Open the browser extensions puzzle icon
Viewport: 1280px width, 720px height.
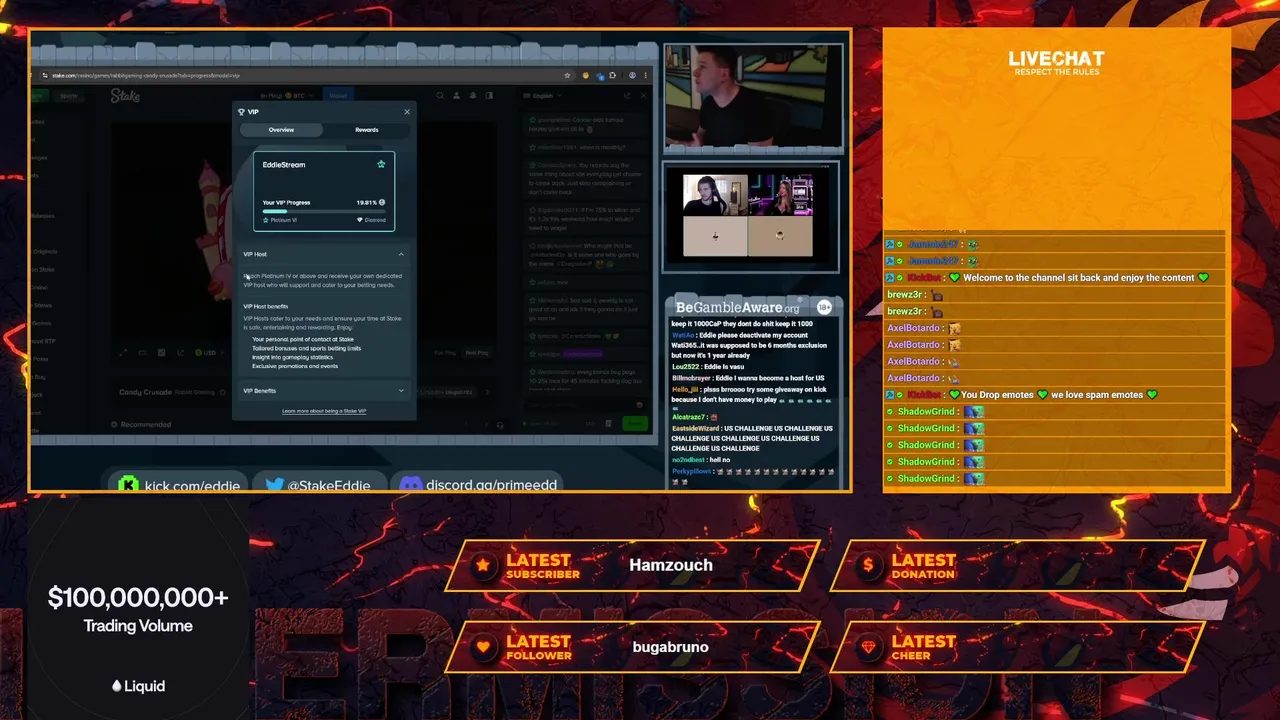click(612, 75)
